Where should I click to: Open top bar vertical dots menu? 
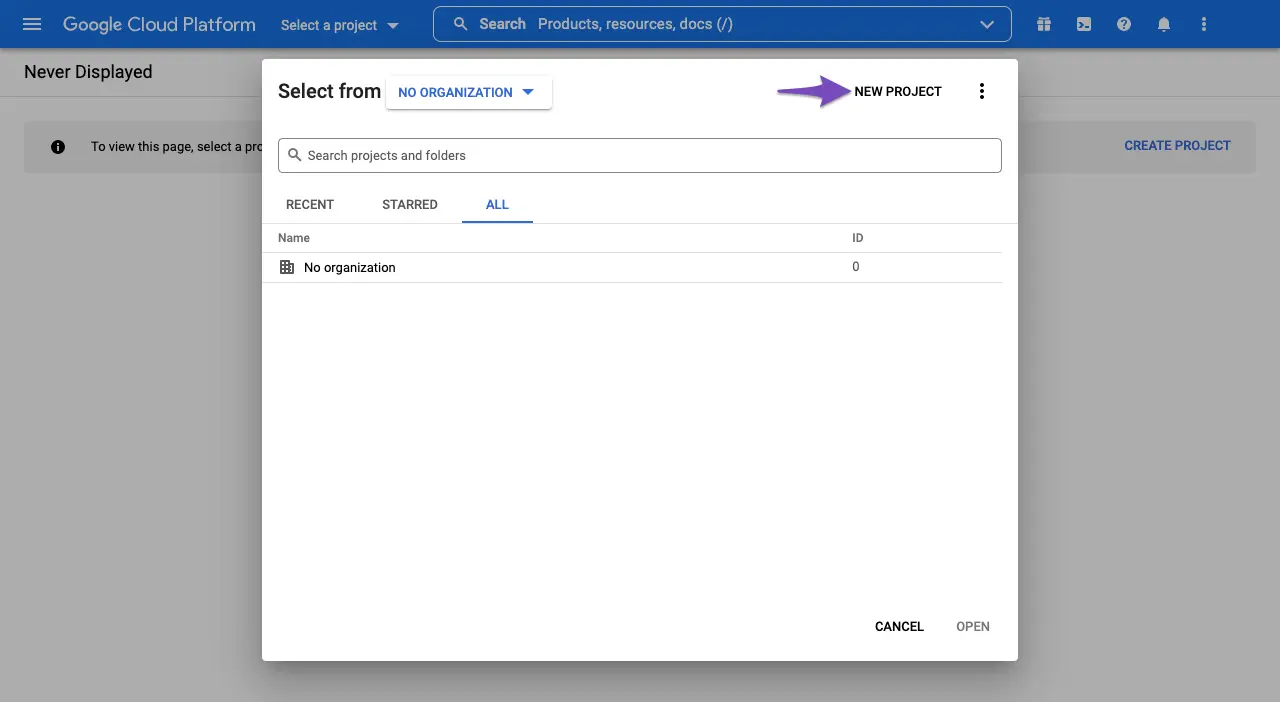pos(1204,24)
